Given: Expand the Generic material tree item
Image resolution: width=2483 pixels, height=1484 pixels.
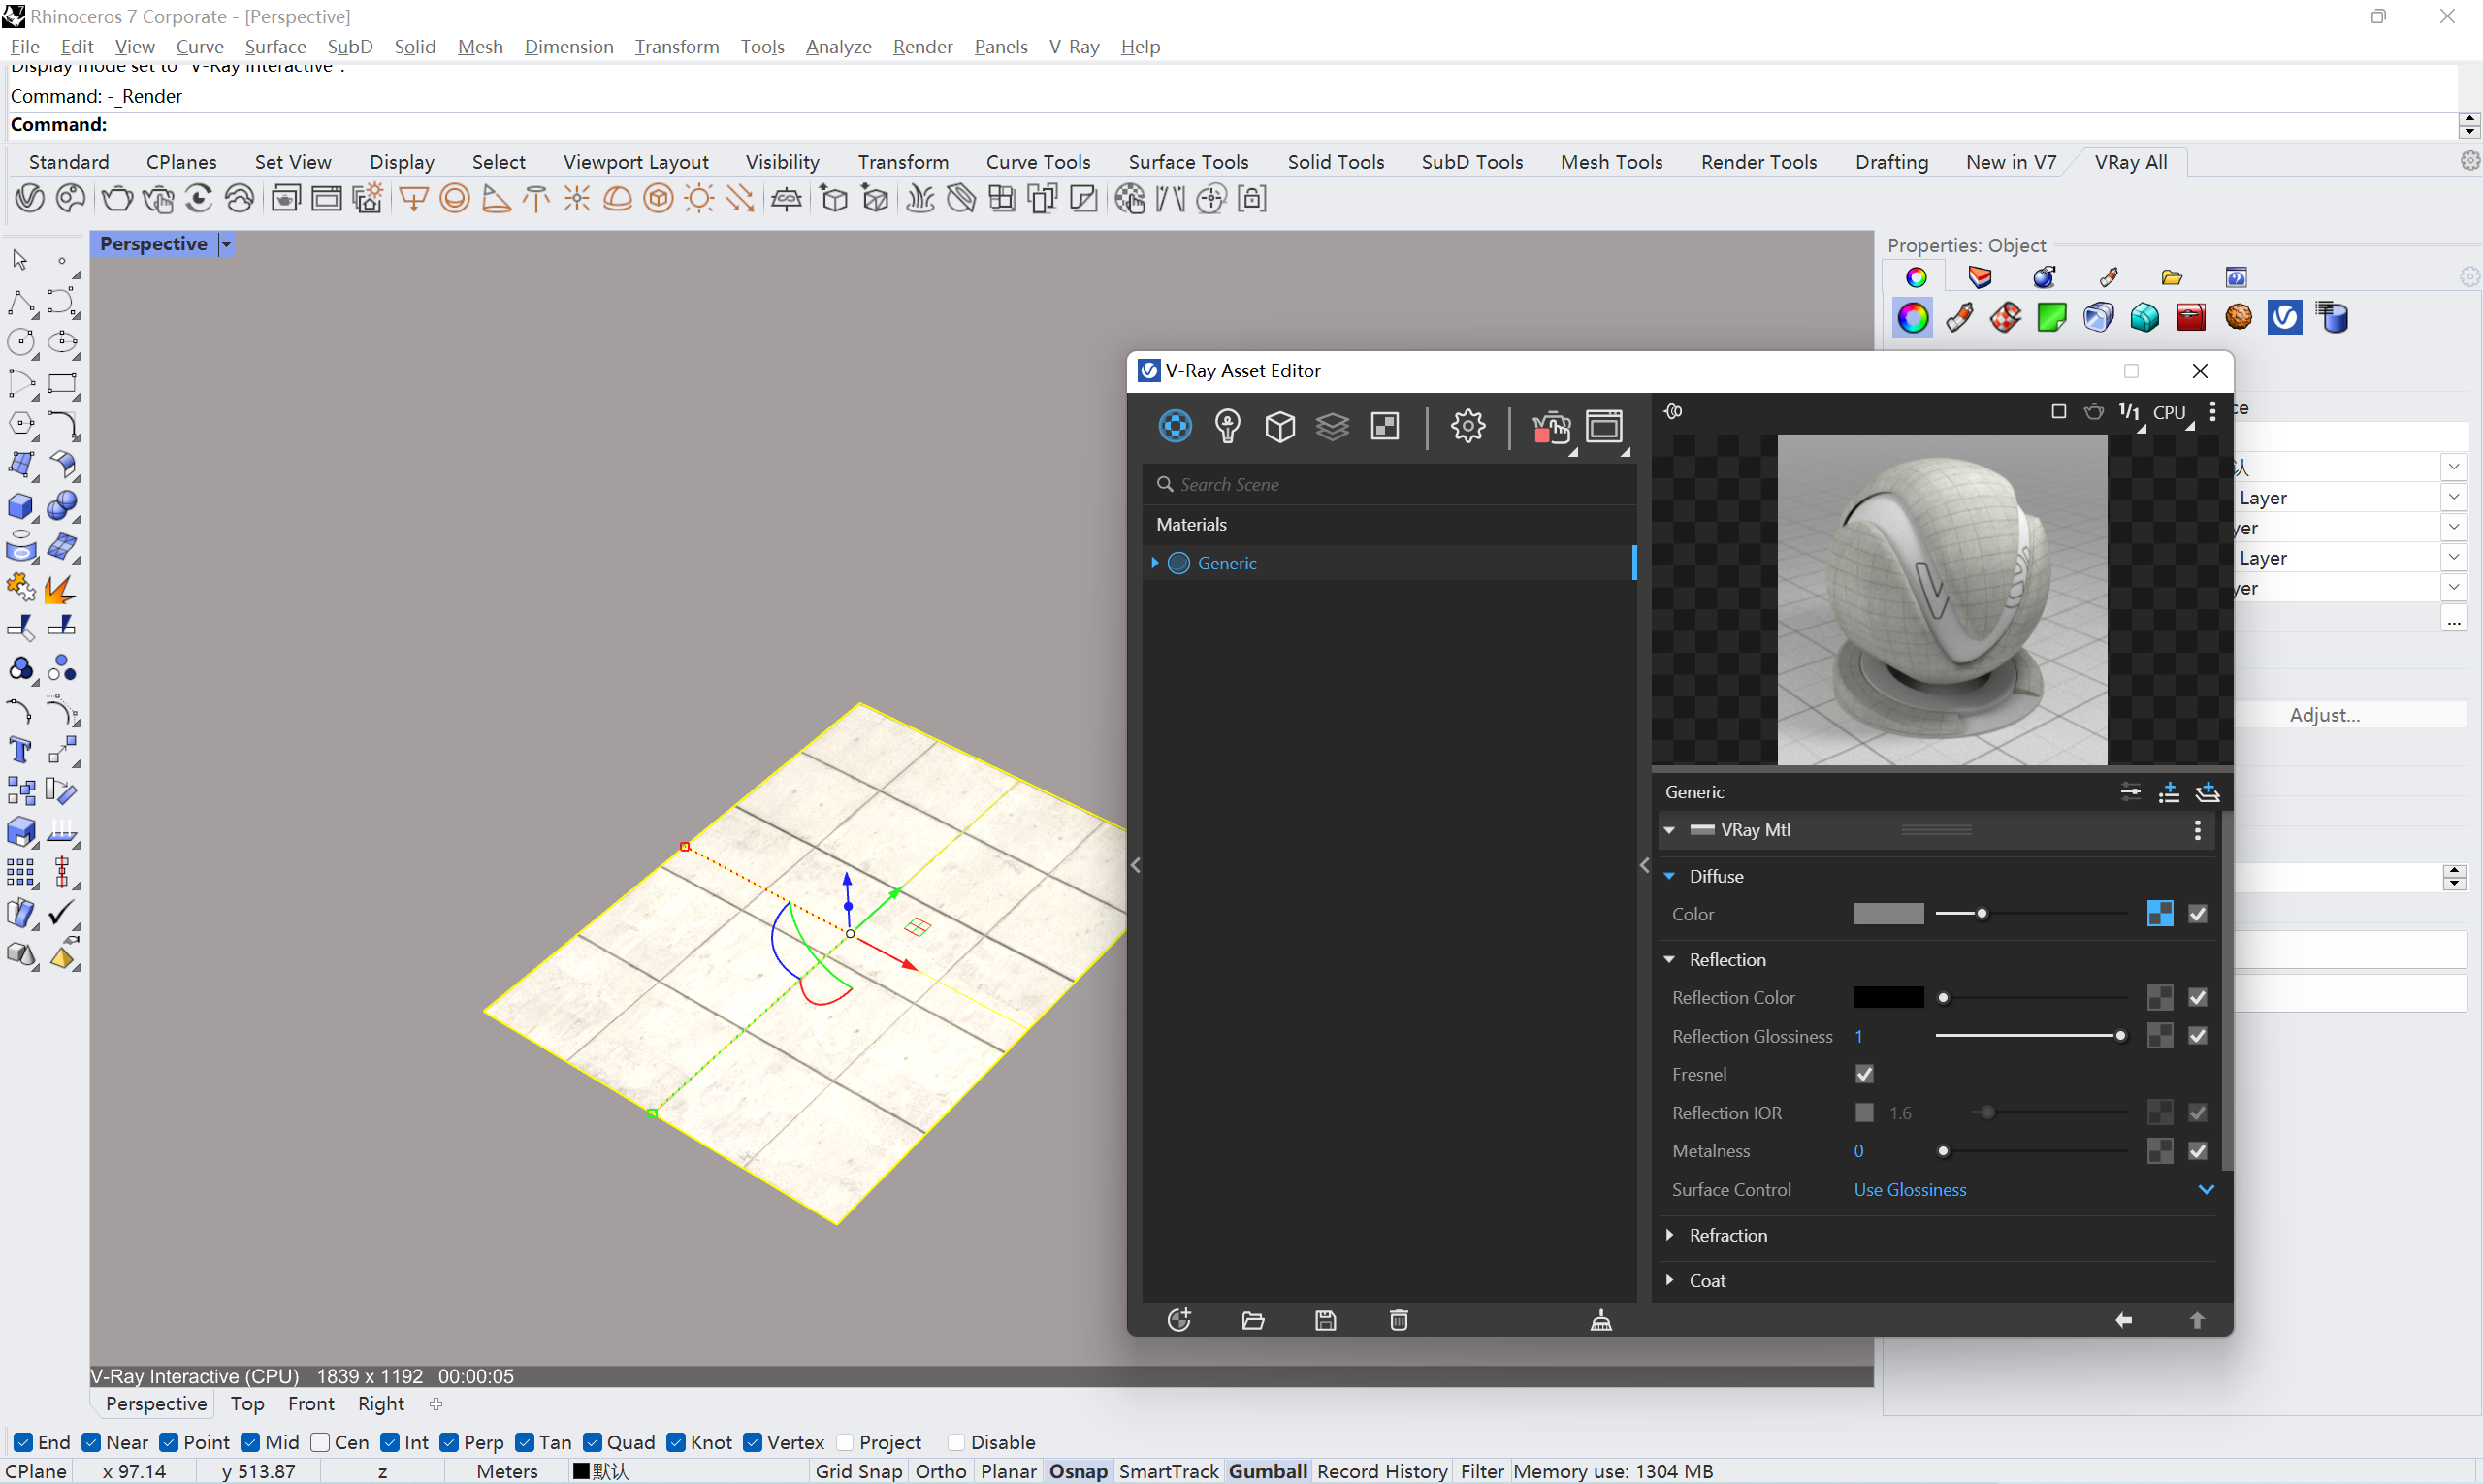Looking at the screenshot, I should point(1155,563).
